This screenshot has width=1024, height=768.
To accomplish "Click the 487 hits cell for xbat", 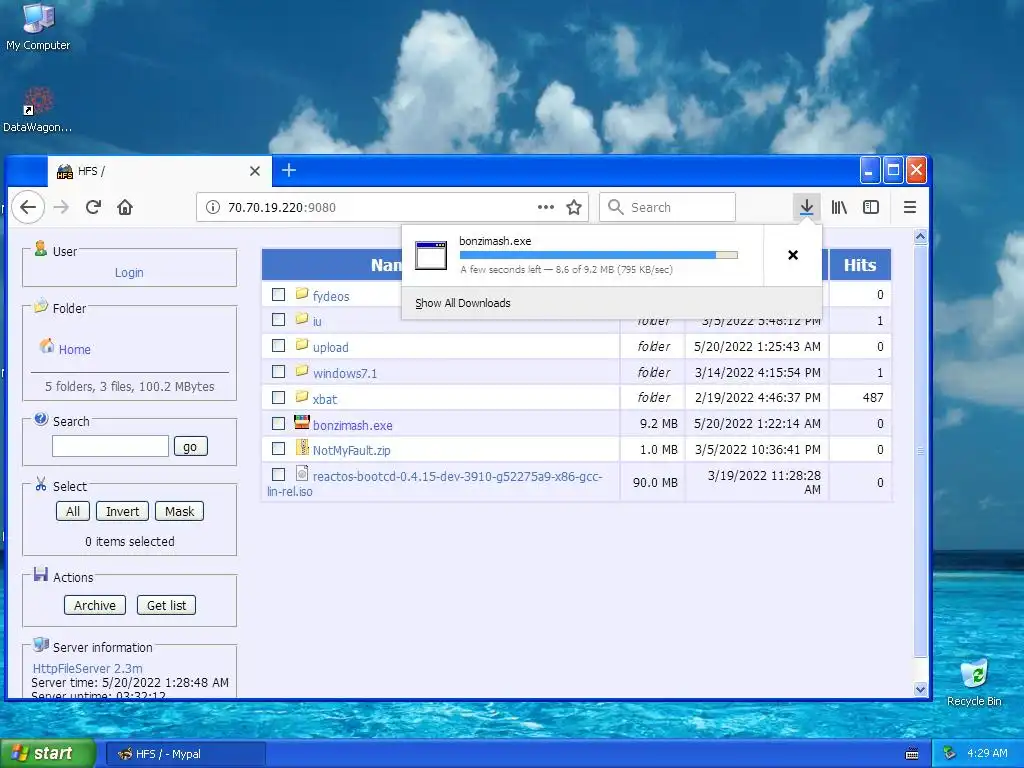I will (860, 398).
